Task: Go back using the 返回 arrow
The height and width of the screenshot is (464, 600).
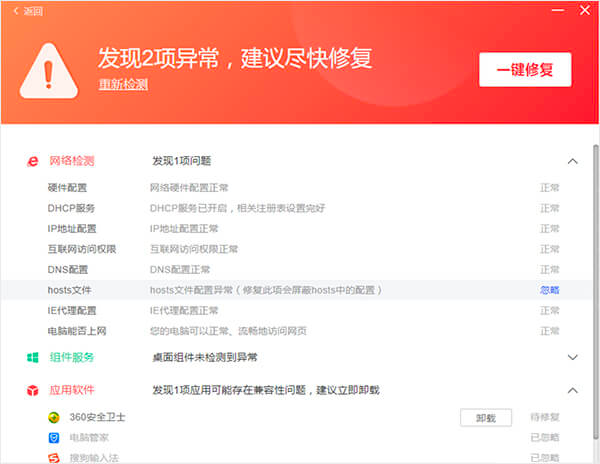Action: (28, 11)
